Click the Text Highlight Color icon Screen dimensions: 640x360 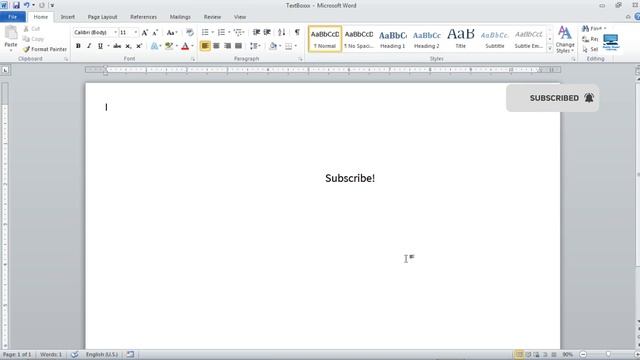169,46
